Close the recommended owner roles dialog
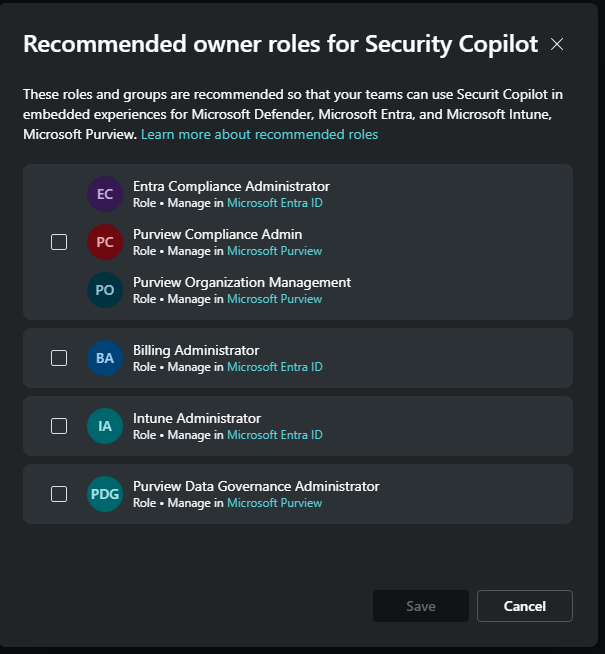Screen dimensions: 605x654 pyautogui.click(x=557, y=44)
